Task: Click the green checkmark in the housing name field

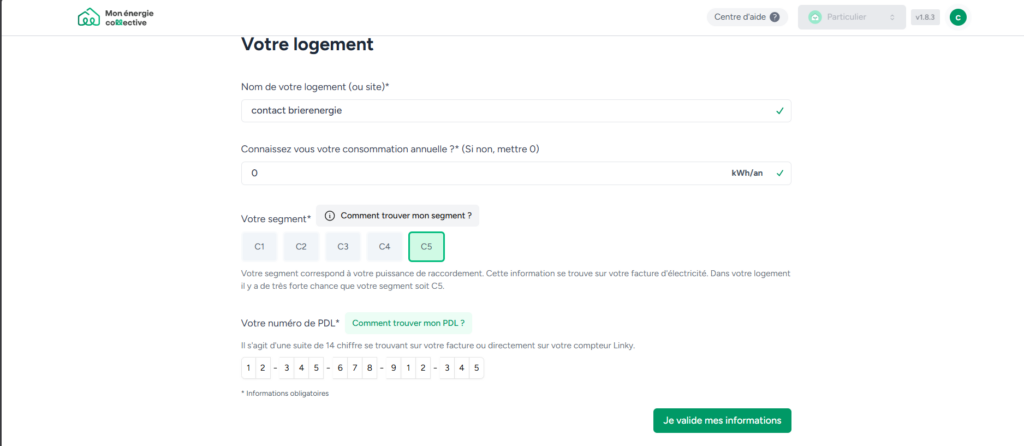Action: coord(779,110)
